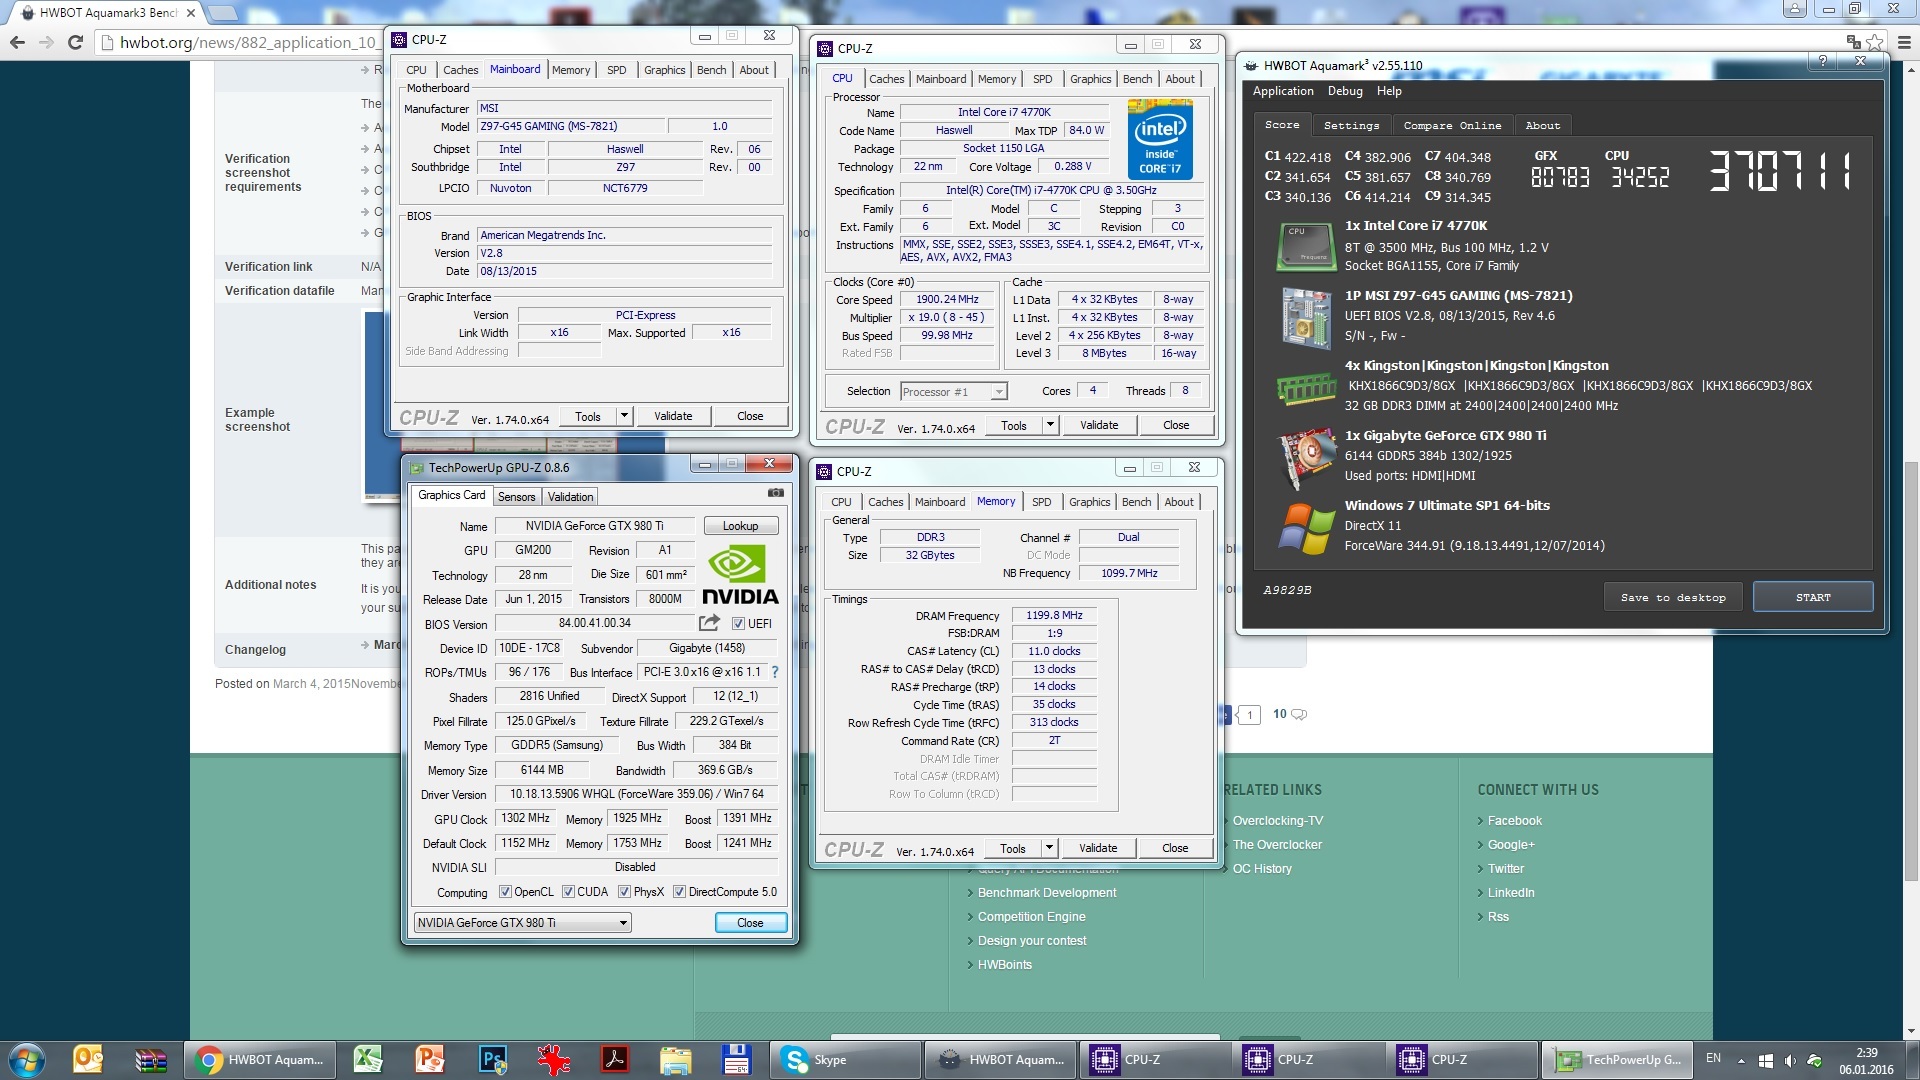Image resolution: width=1920 pixels, height=1080 pixels.
Task: Open the Chrome hamburger menu
Action: point(1904,42)
